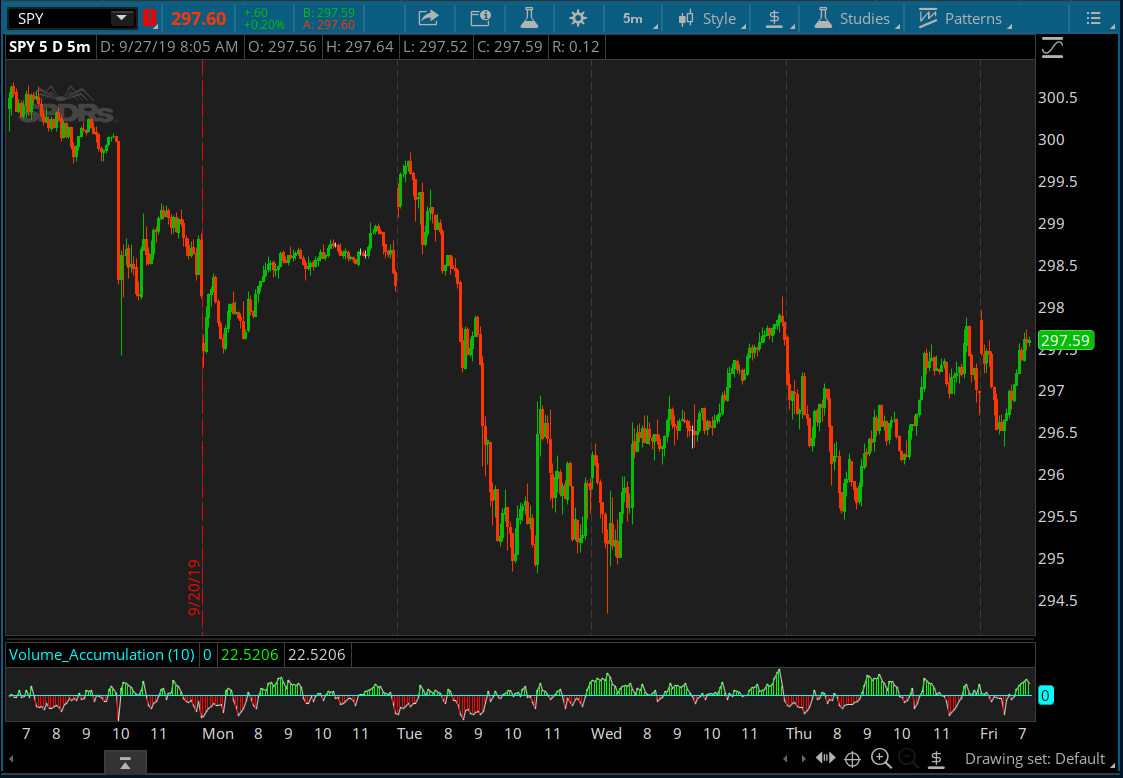Click the cyan 0 color value box
The height and width of the screenshot is (778, 1123).
click(1044, 695)
